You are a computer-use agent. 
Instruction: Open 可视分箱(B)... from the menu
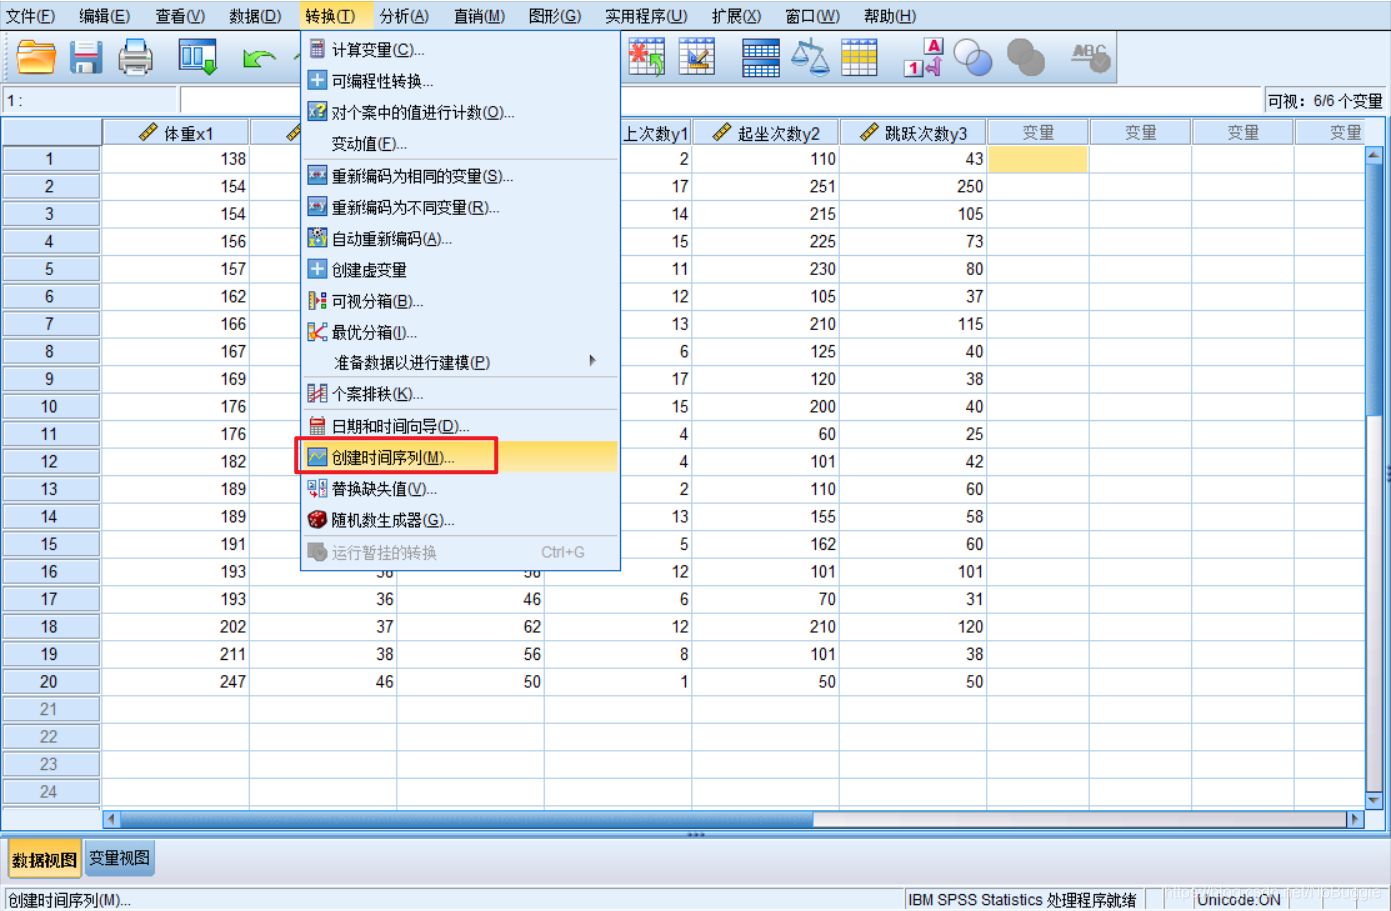click(461, 300)
